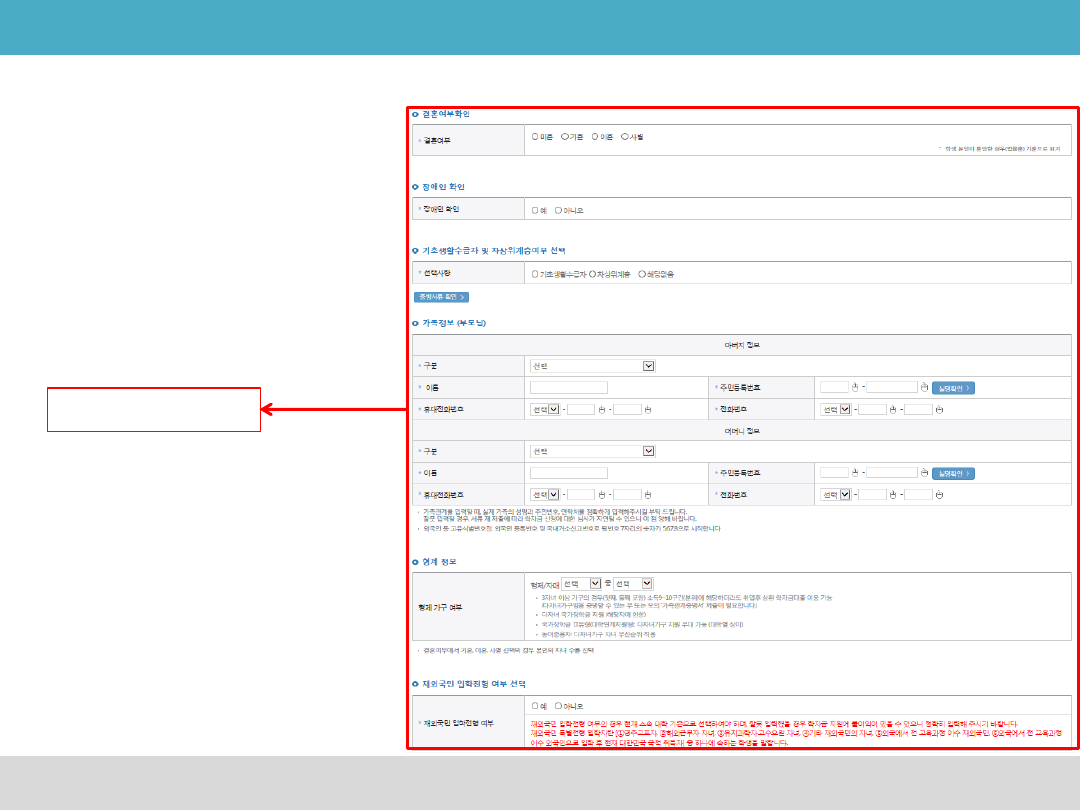The width and height of the screenshot is (1080, 810).
Task: Click father's 휴대전화번호 middle number field
Action: click(581, 409)
